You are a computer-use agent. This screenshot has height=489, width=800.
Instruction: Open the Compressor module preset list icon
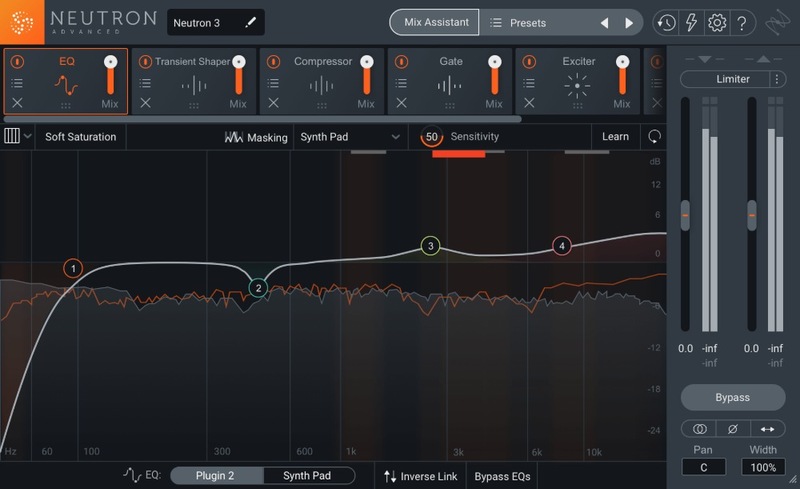pos(273,83)
